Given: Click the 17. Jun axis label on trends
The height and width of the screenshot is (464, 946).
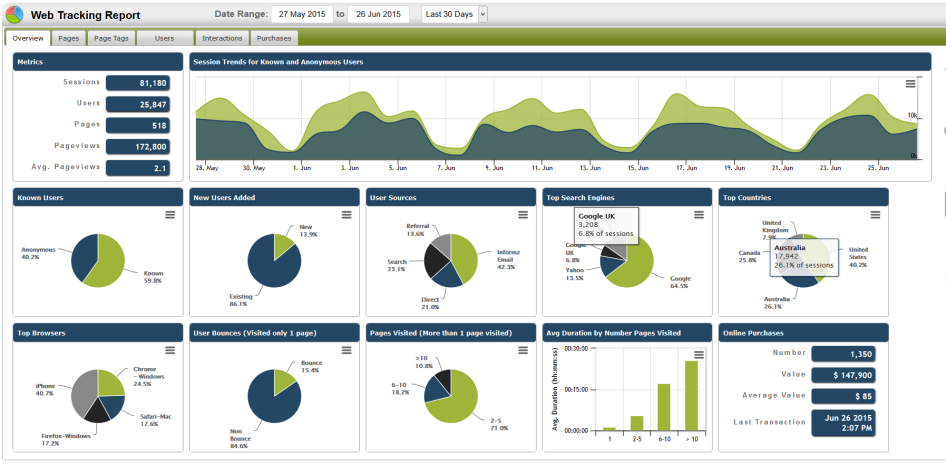Looking at the screenshot, I should coord(688,168).
